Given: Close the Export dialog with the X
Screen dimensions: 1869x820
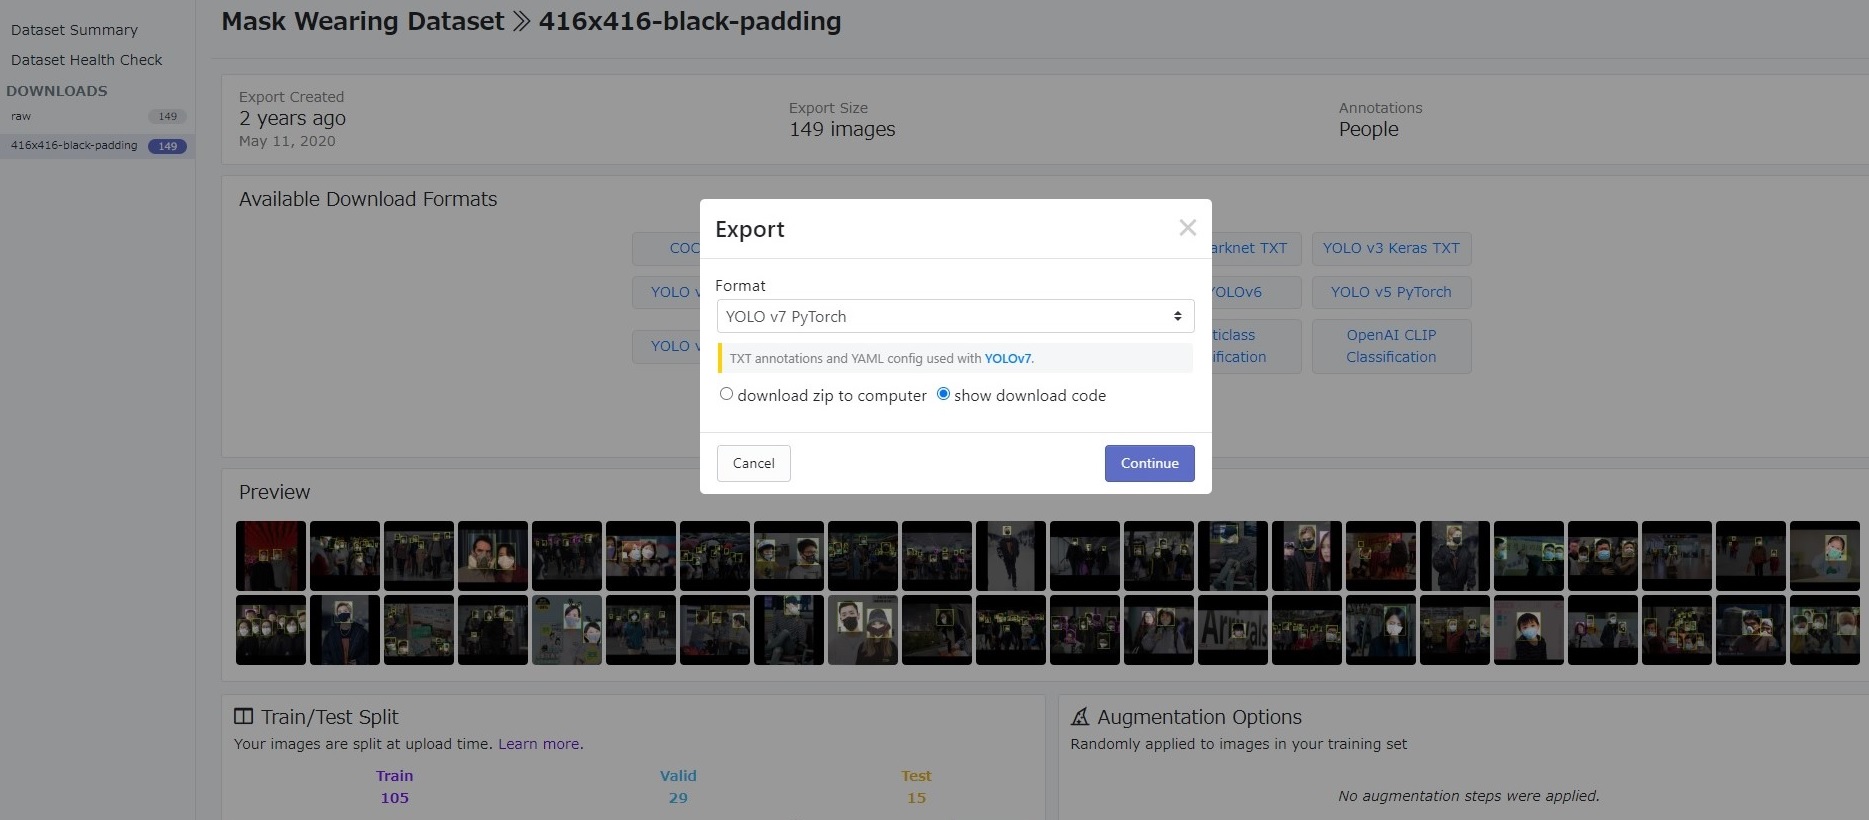Looking at the screenshot, I should [1187, 228].
